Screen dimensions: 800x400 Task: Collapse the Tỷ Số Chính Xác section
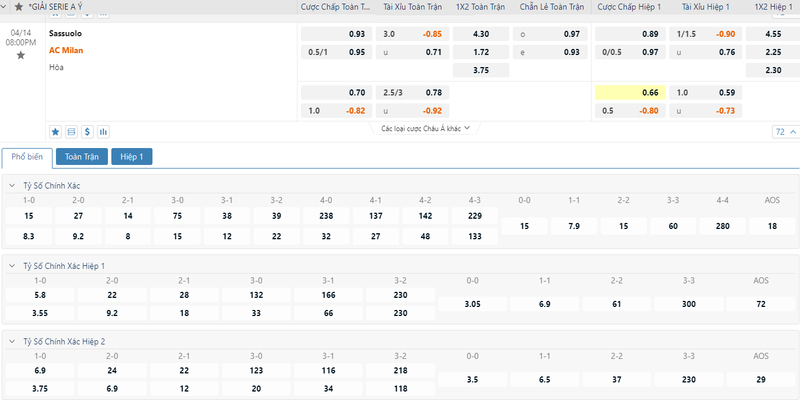(12, 186)
